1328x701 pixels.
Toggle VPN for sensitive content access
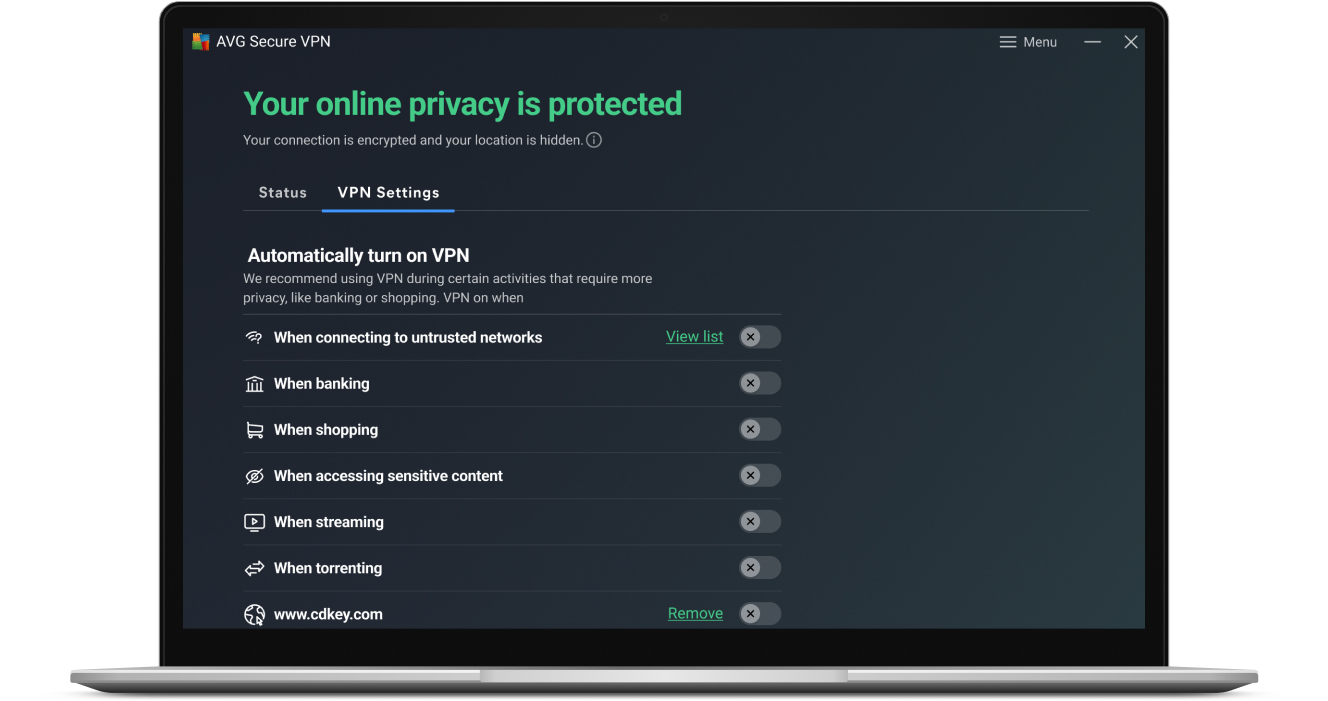[759, 475]
